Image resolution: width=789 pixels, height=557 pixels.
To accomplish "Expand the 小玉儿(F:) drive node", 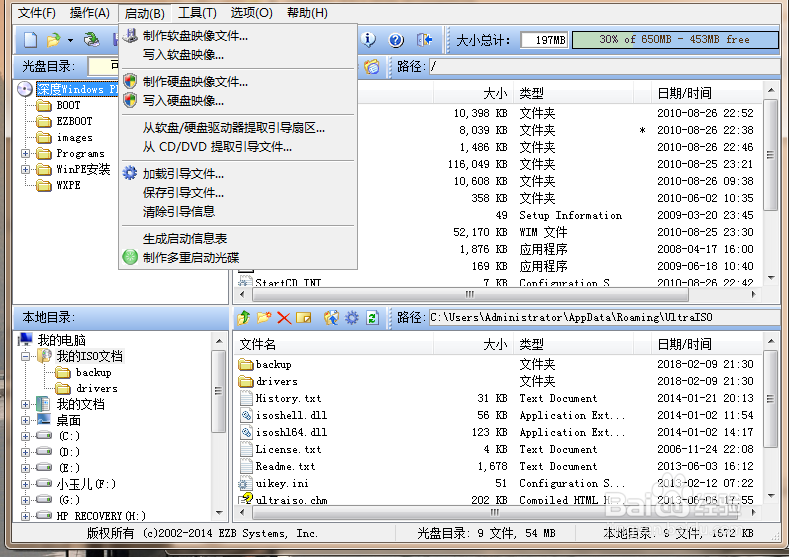I will (25, 484).
